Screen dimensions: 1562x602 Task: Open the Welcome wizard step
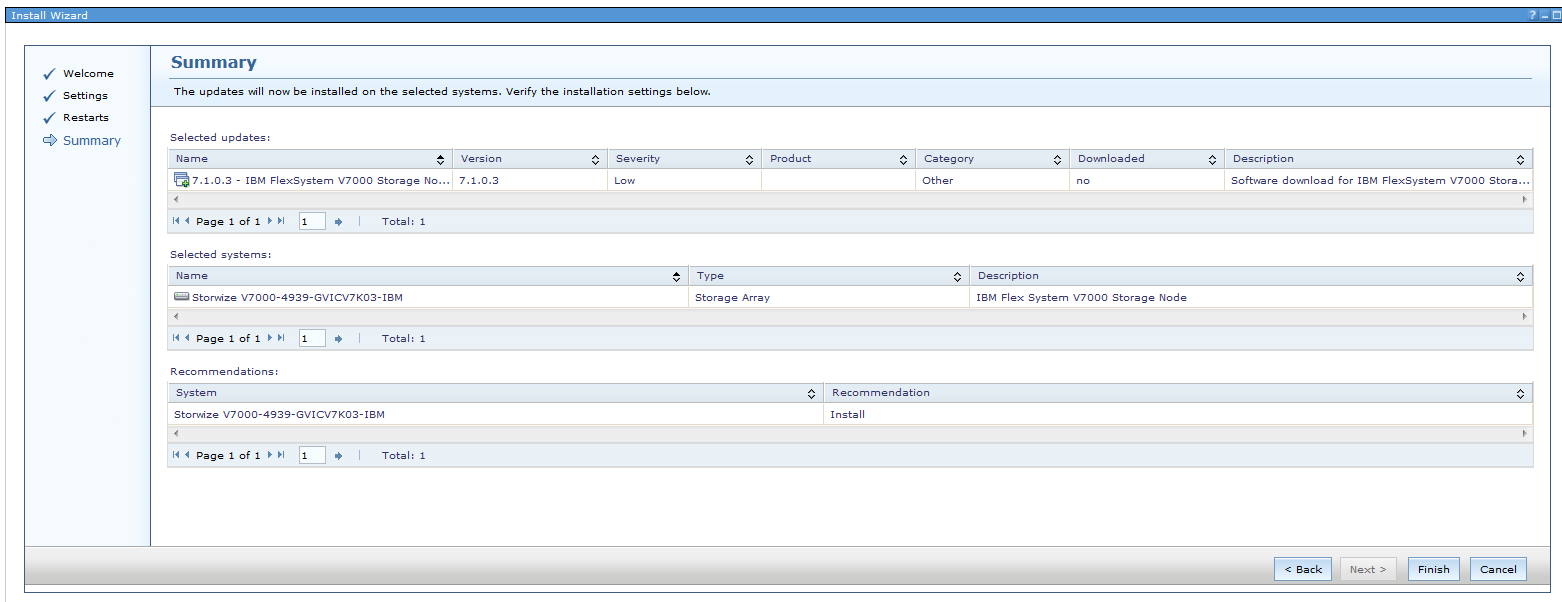click(88, 73)
